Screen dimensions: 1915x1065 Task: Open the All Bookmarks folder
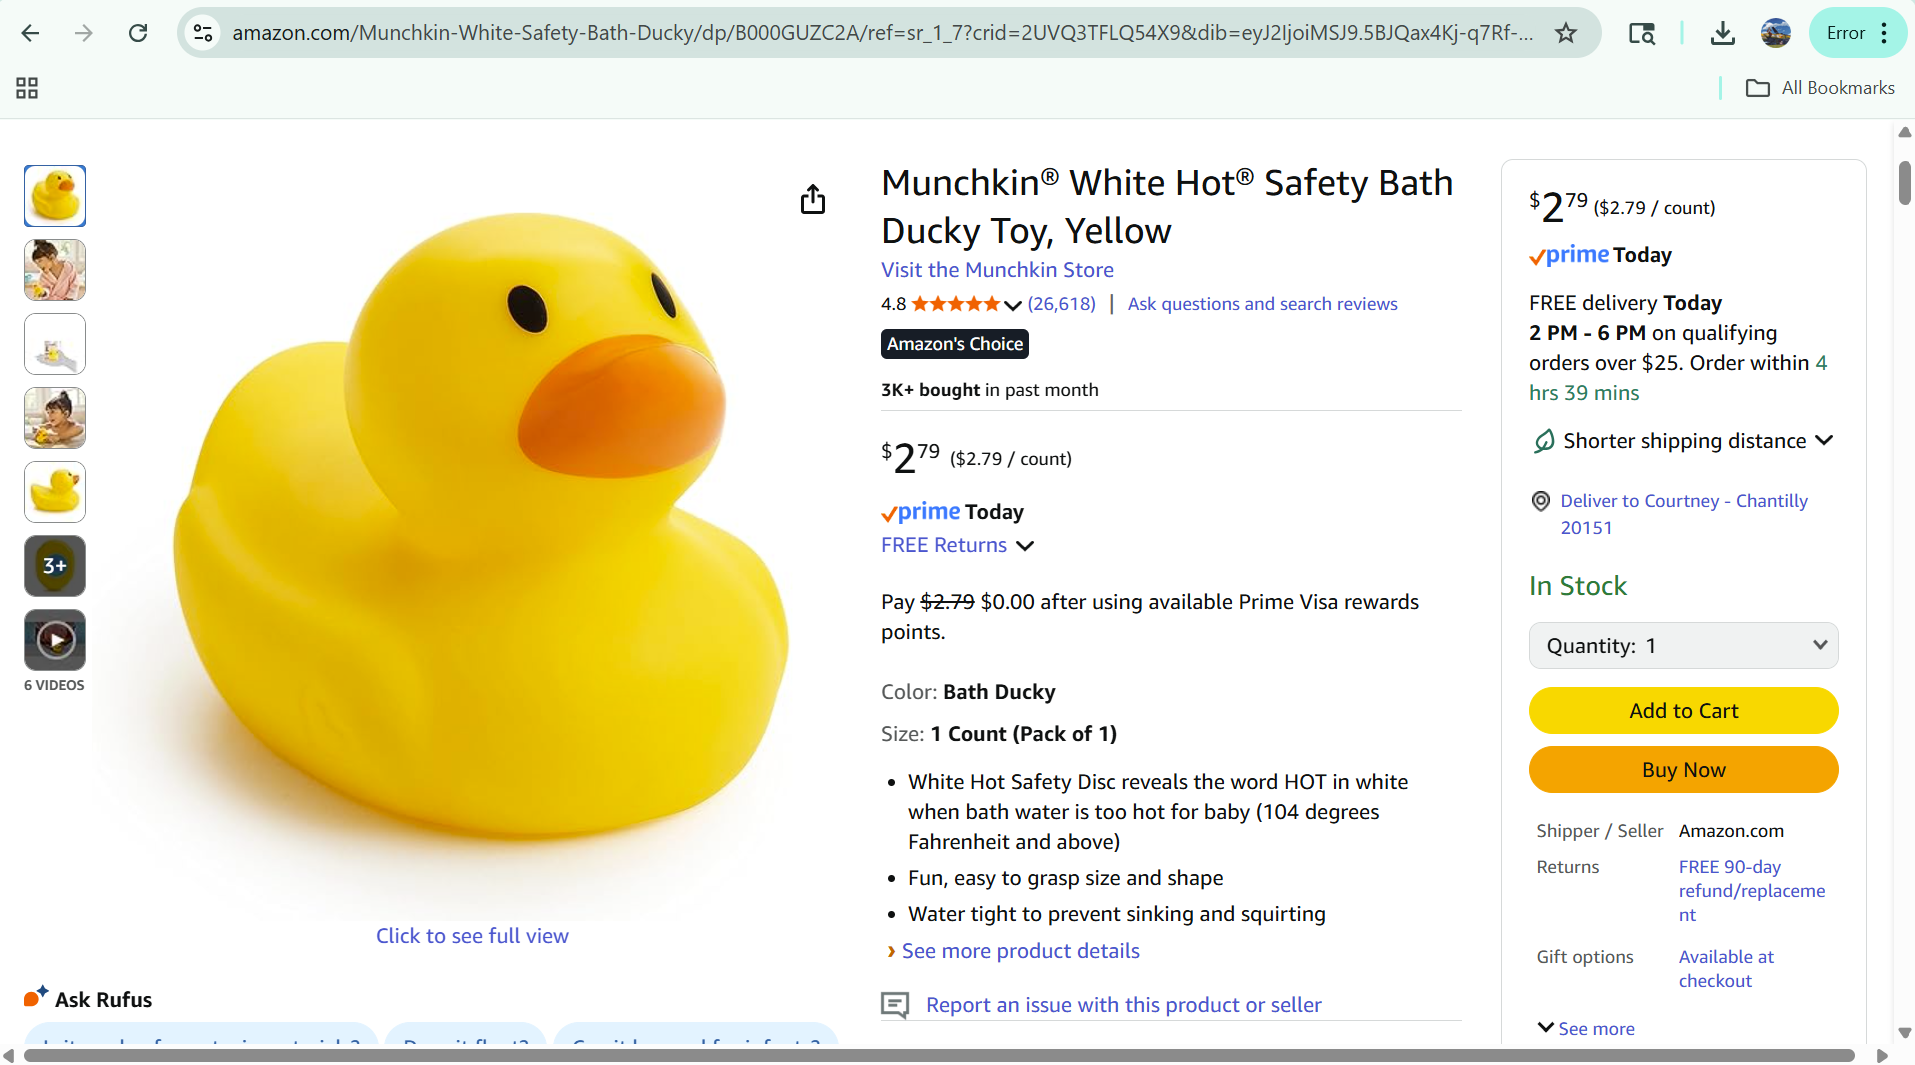click(x=1820, y=88)
